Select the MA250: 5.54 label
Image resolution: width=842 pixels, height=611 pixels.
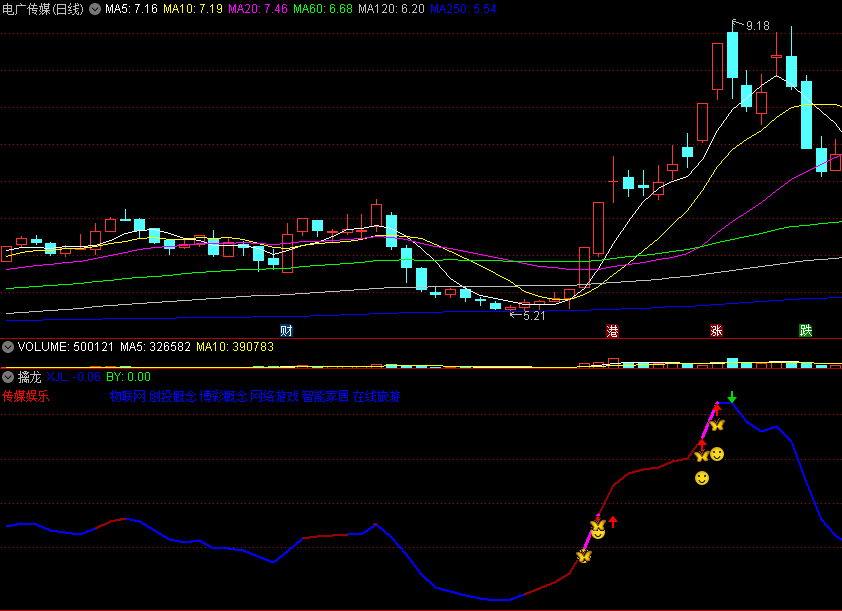click(463, 9)
